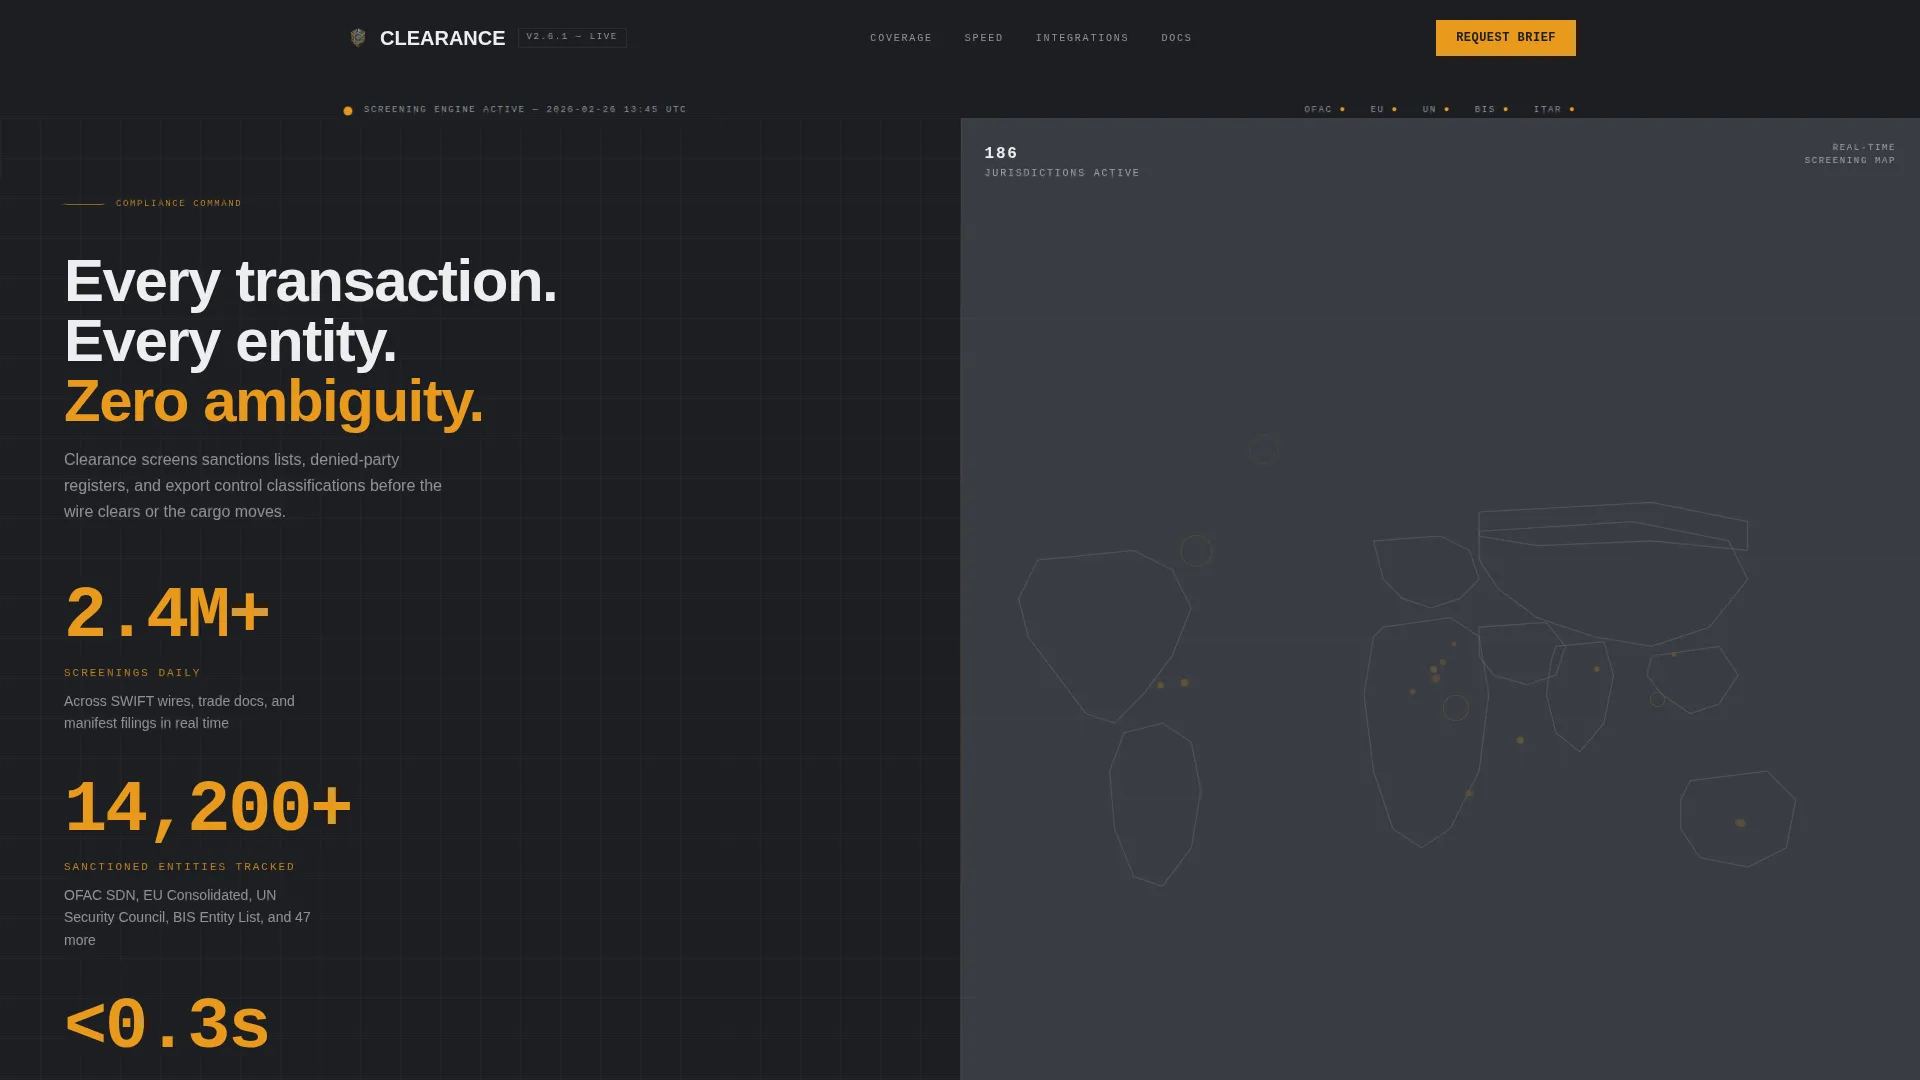The image size is (1920, 1080).
Task: Go to the Speed section
Action: pyautogui.click(x=983, y=38)
